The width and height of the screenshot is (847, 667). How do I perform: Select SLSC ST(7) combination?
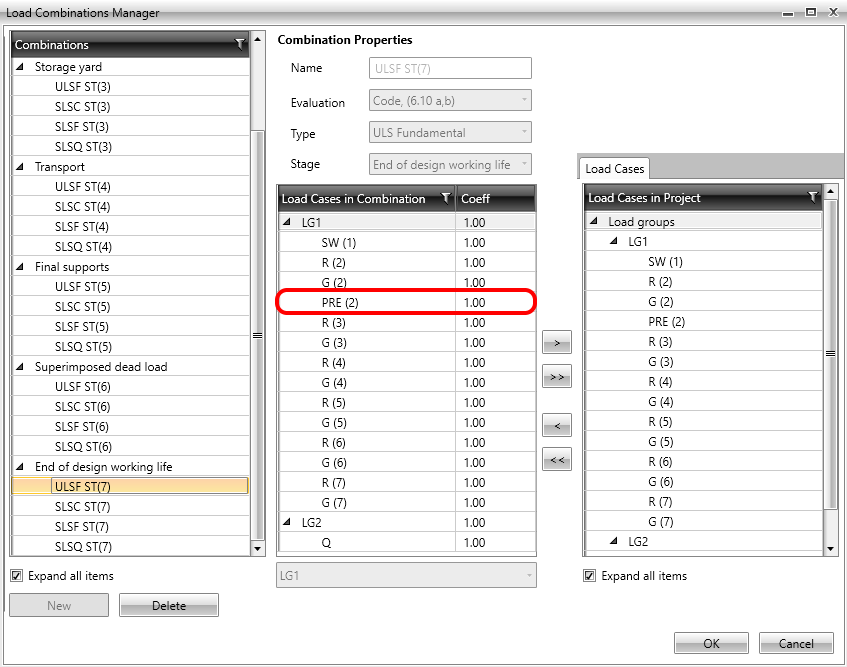tap(83, 507)
